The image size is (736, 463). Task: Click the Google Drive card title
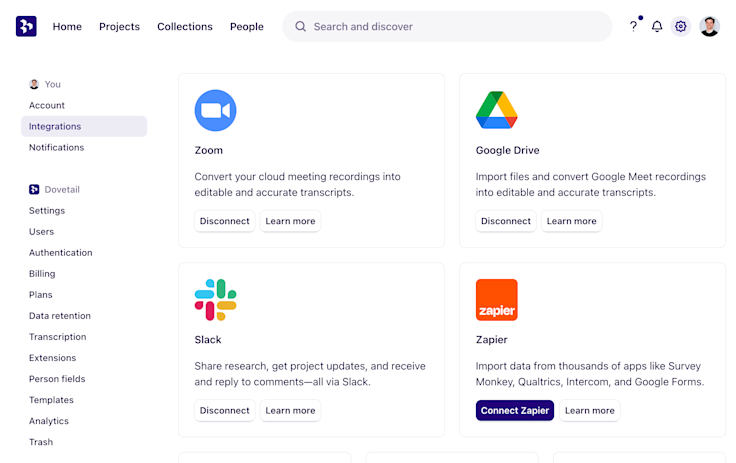pos(507,150)
